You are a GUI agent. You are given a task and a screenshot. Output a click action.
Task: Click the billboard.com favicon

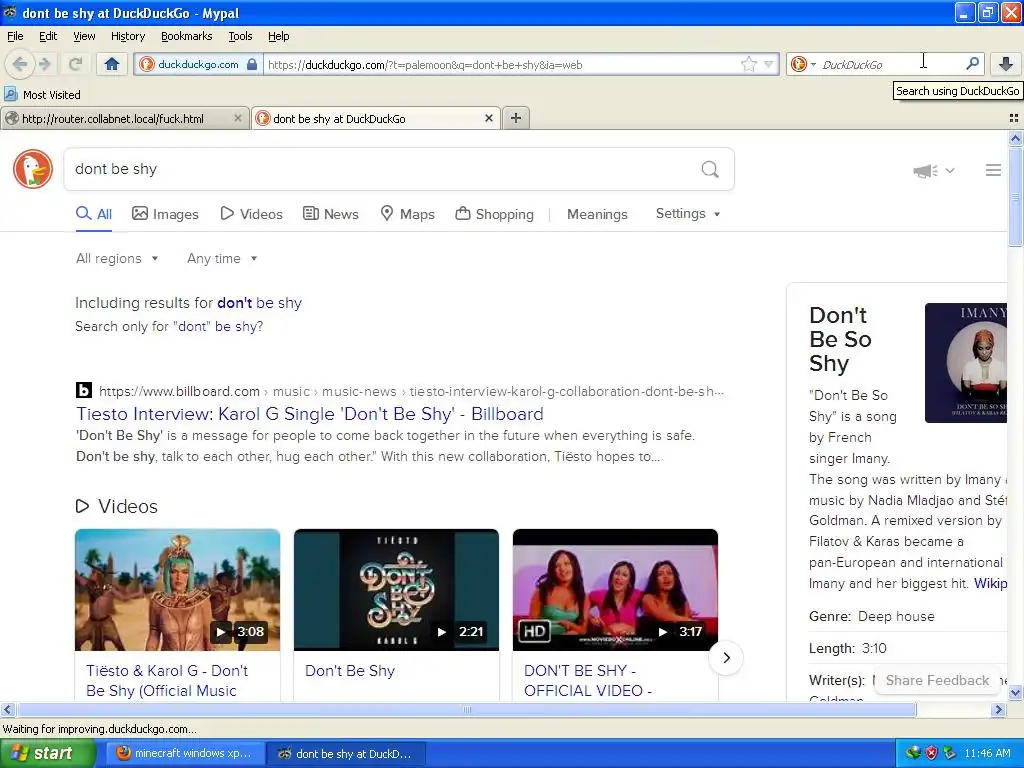[x=84, y=391]
